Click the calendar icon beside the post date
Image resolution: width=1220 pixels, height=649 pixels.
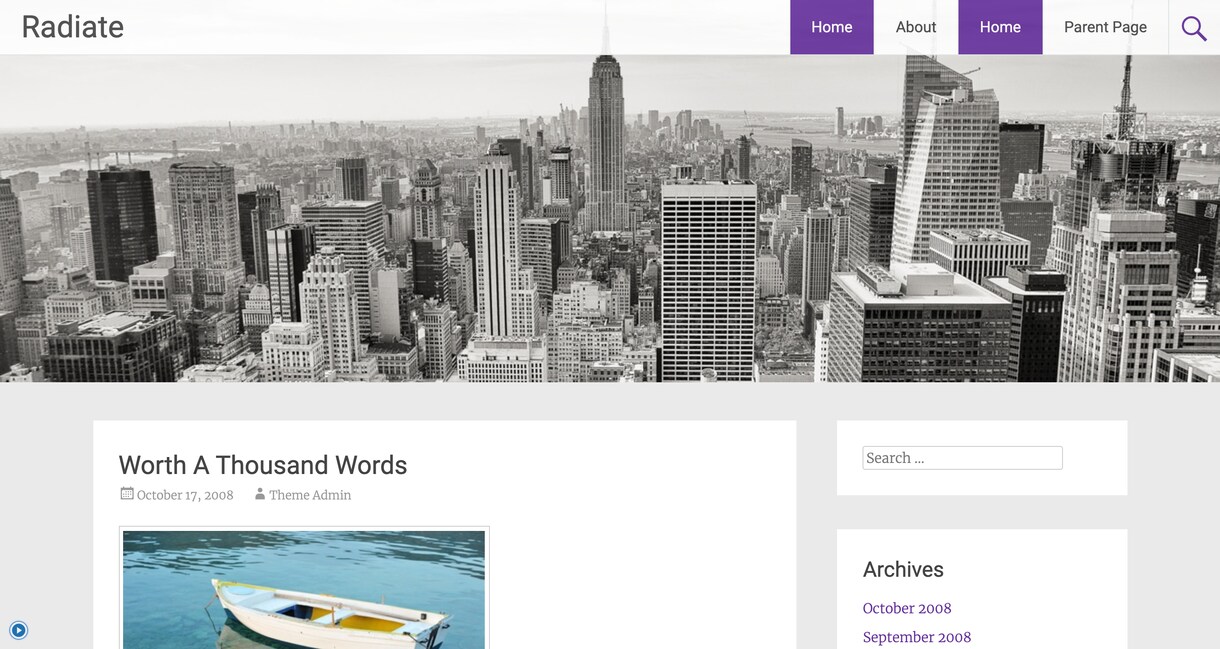(126, 493)
